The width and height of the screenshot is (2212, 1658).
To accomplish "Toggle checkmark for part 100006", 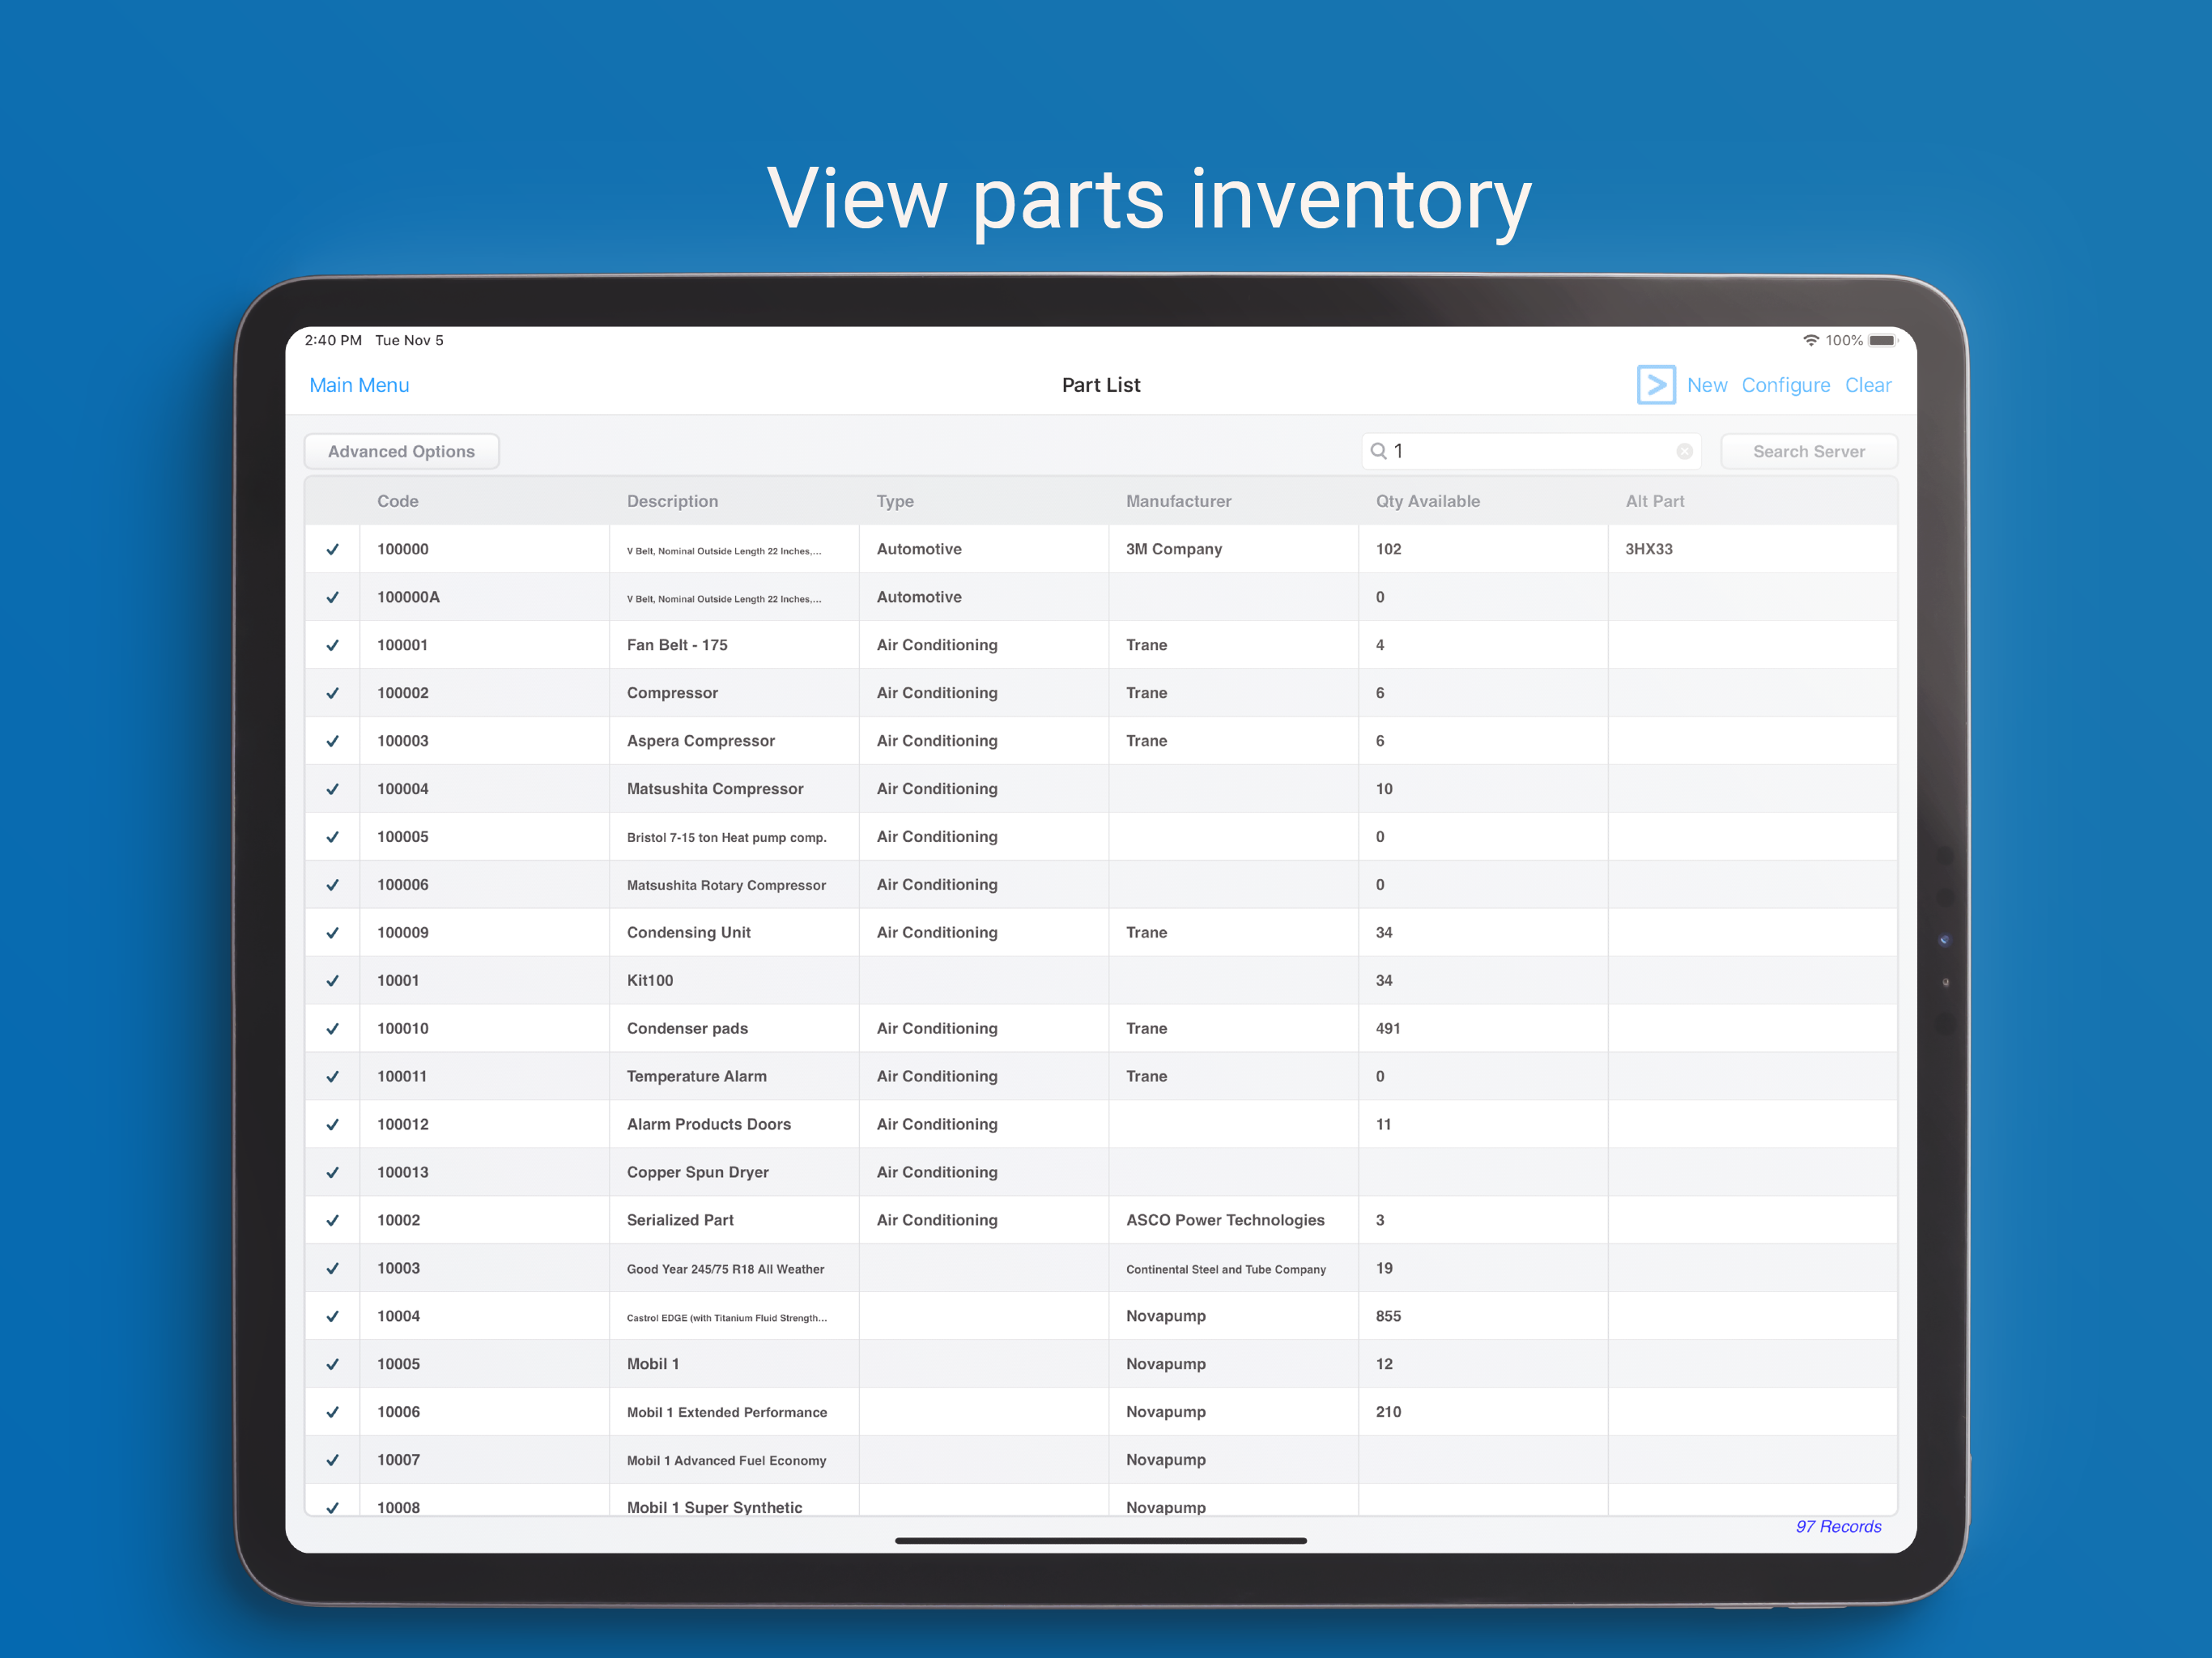I will coord(333,885).
